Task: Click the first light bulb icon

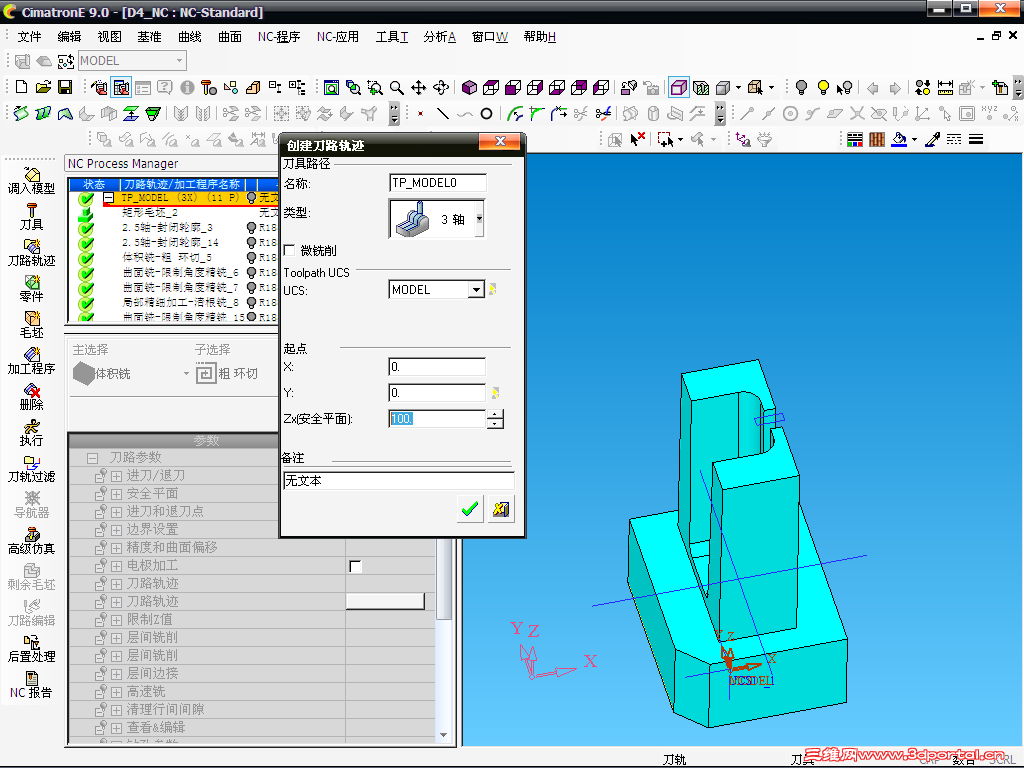Action: [801, 87]
